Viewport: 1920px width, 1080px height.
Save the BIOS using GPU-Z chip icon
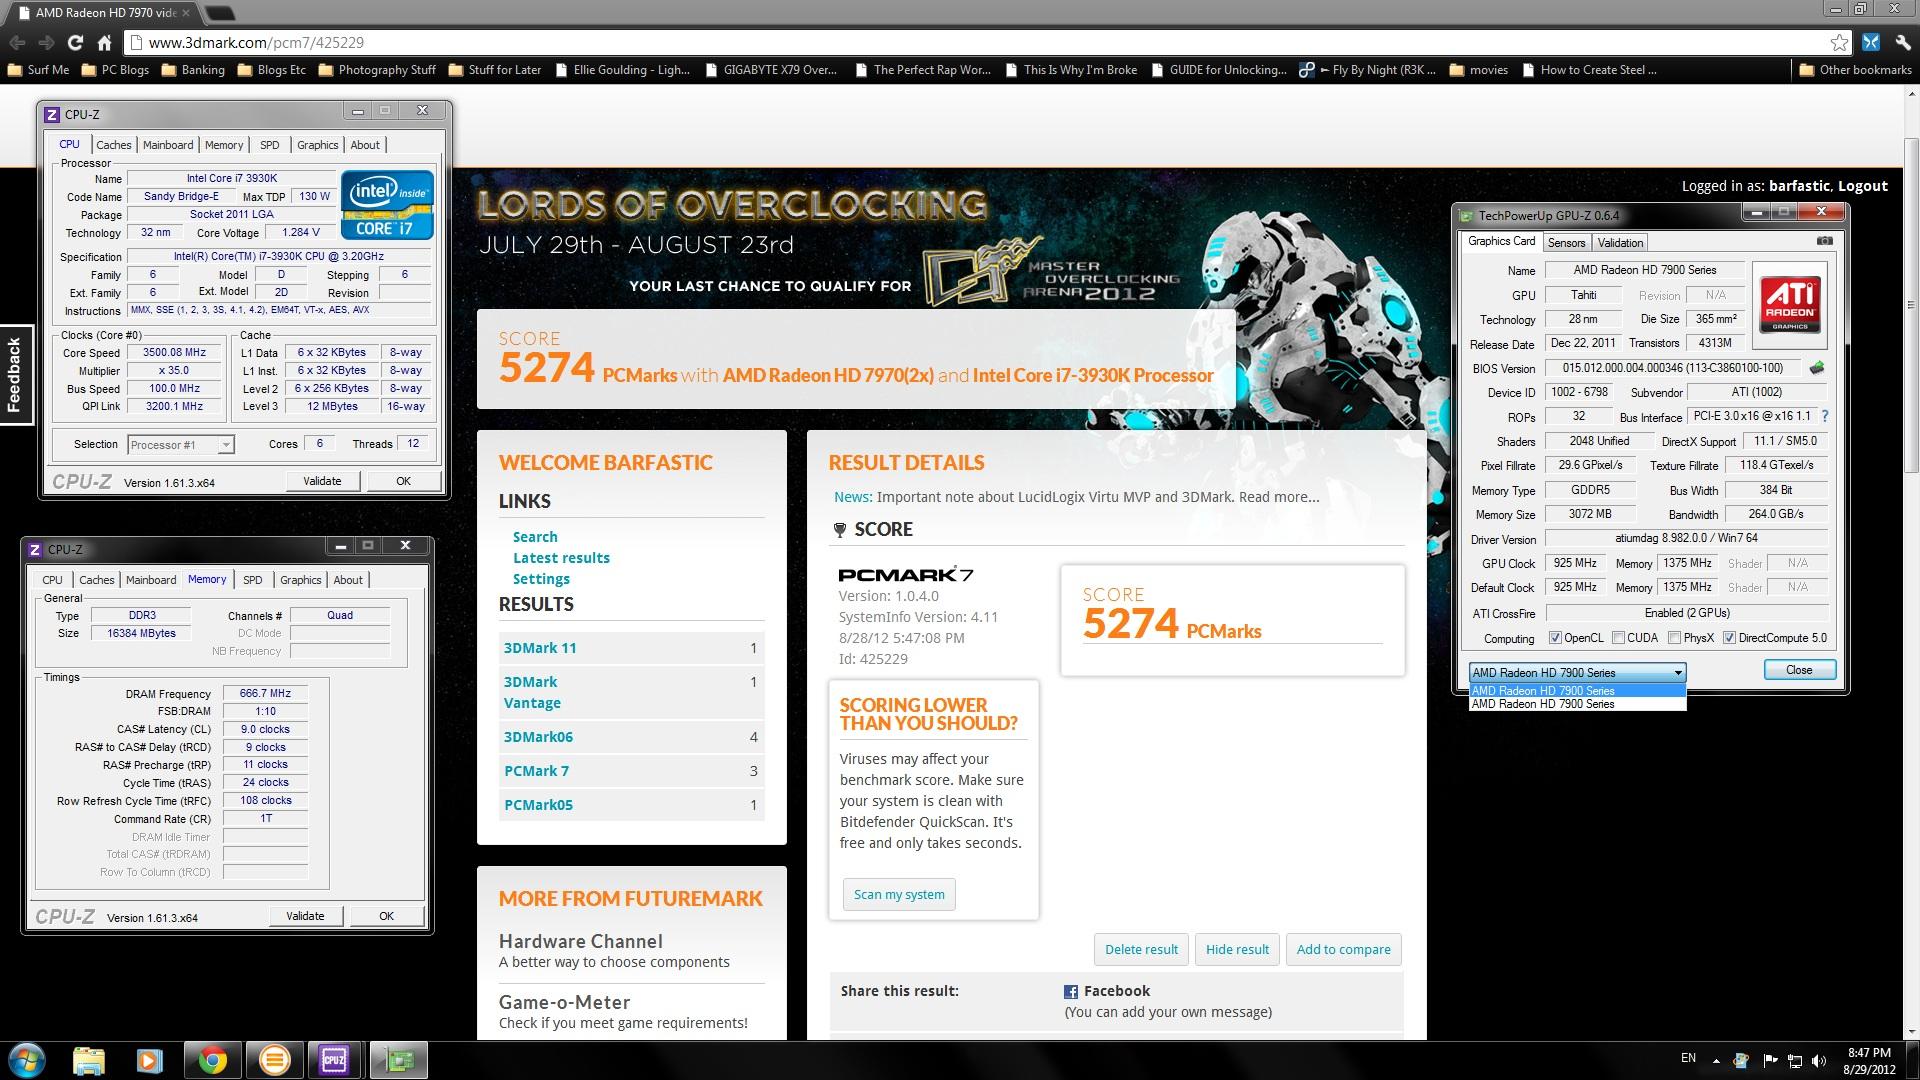(1817, 368)
